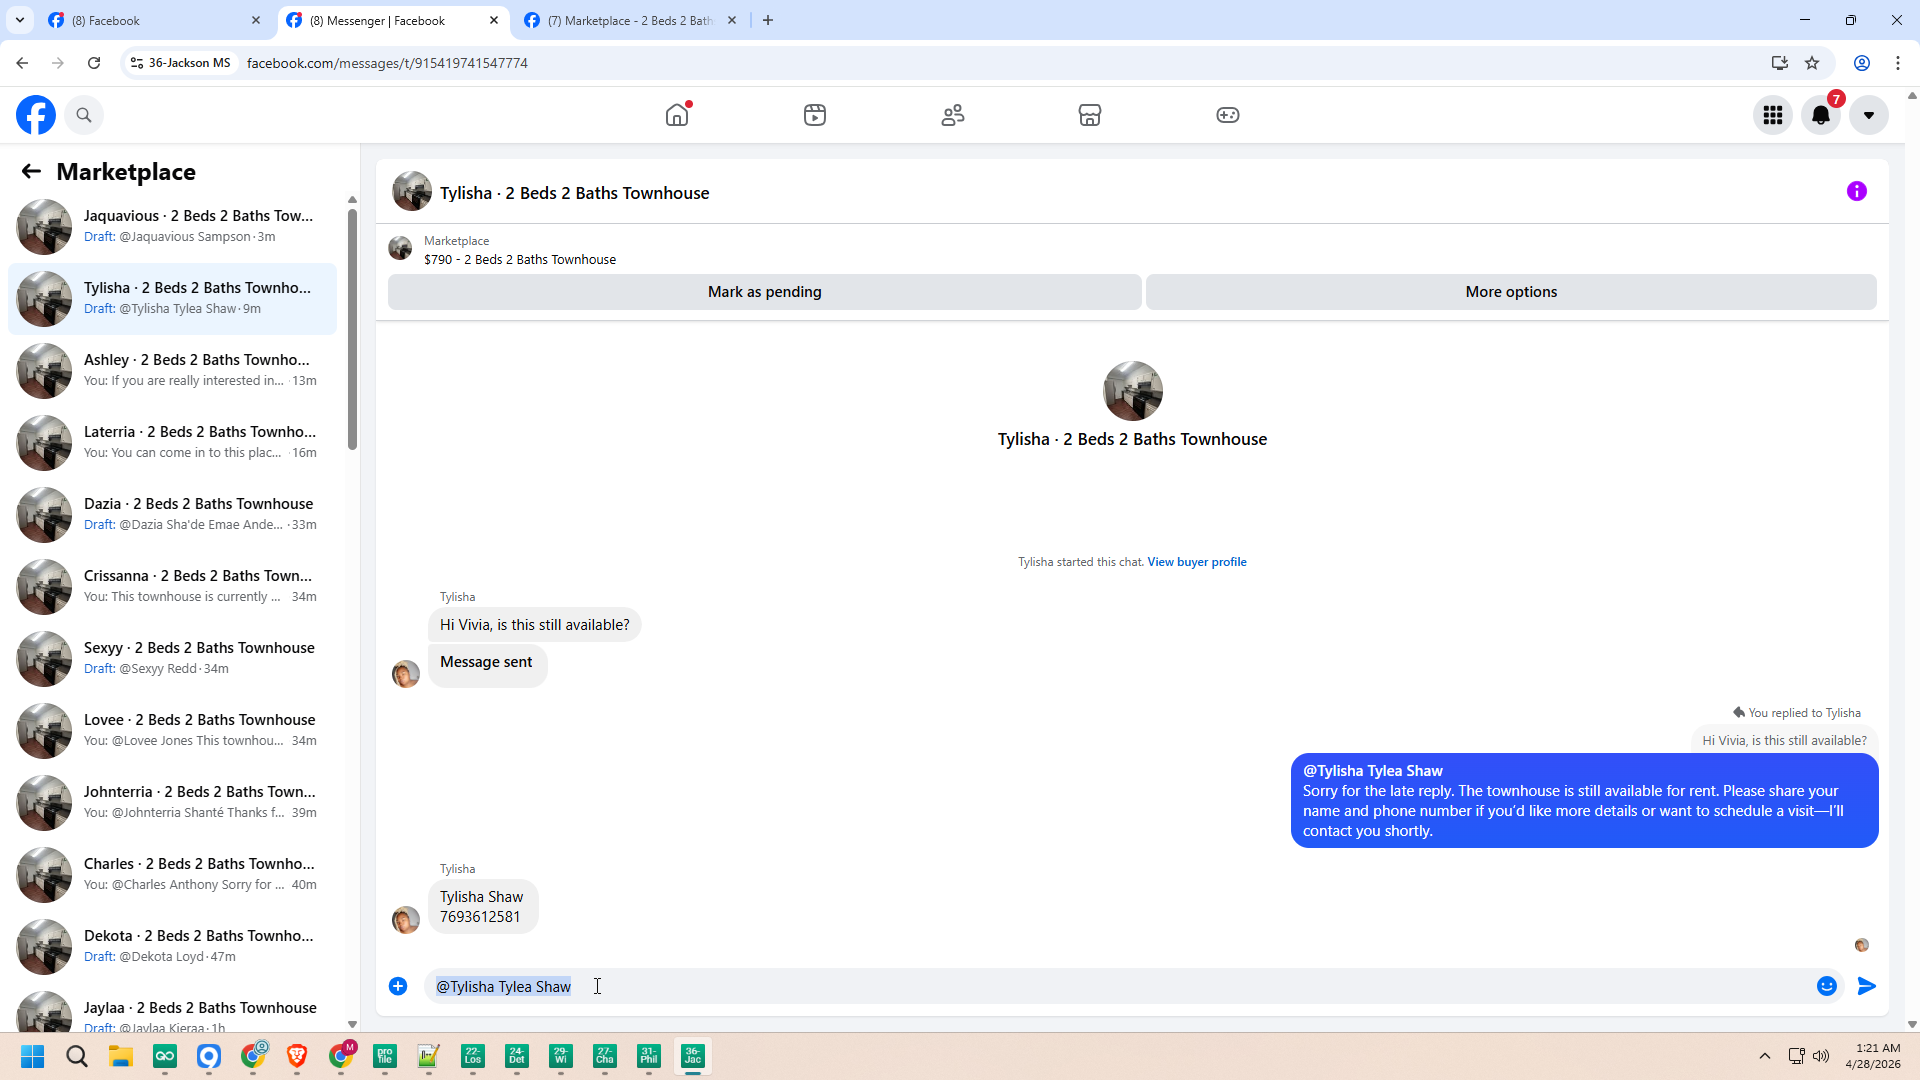Click Tylisha's avatar beside phone number message
Viewport: 1920px width, 1080px height.
pyautogui.click(x=406, y=920)
